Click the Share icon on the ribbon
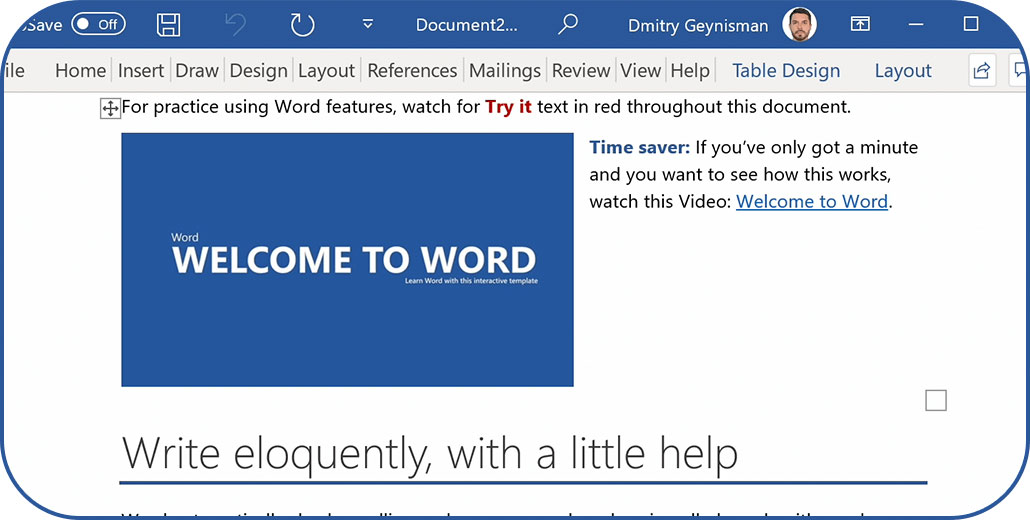 (982, 70)
